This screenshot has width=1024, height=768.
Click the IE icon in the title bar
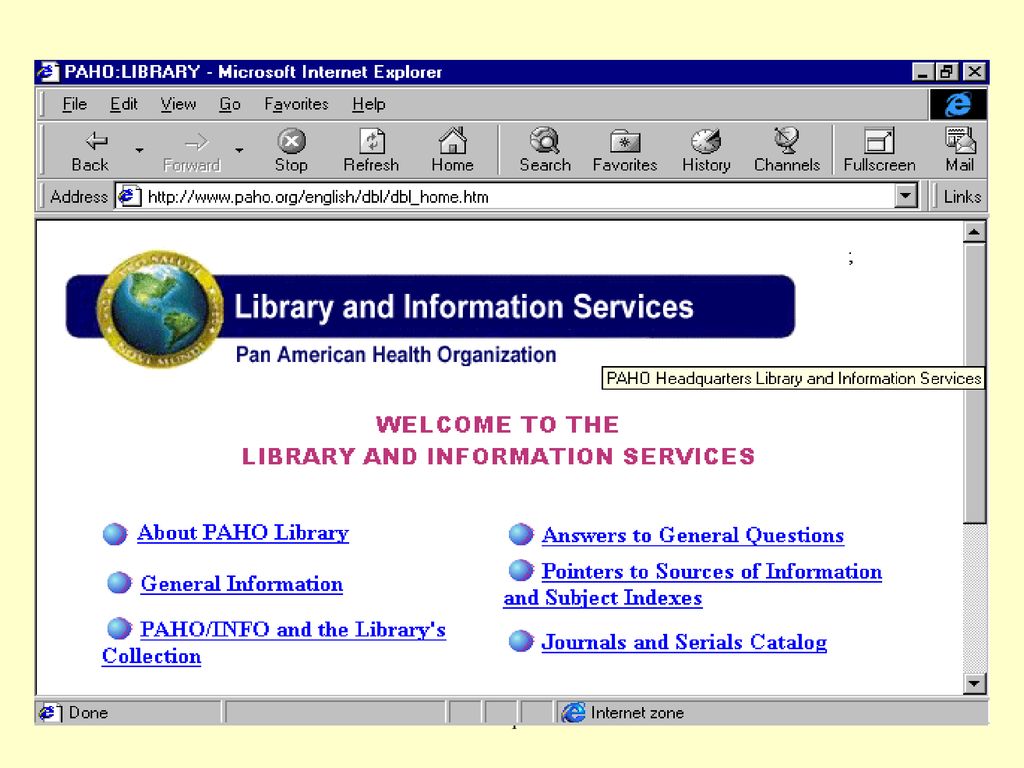pyautogui.click(x=48, y=72)
